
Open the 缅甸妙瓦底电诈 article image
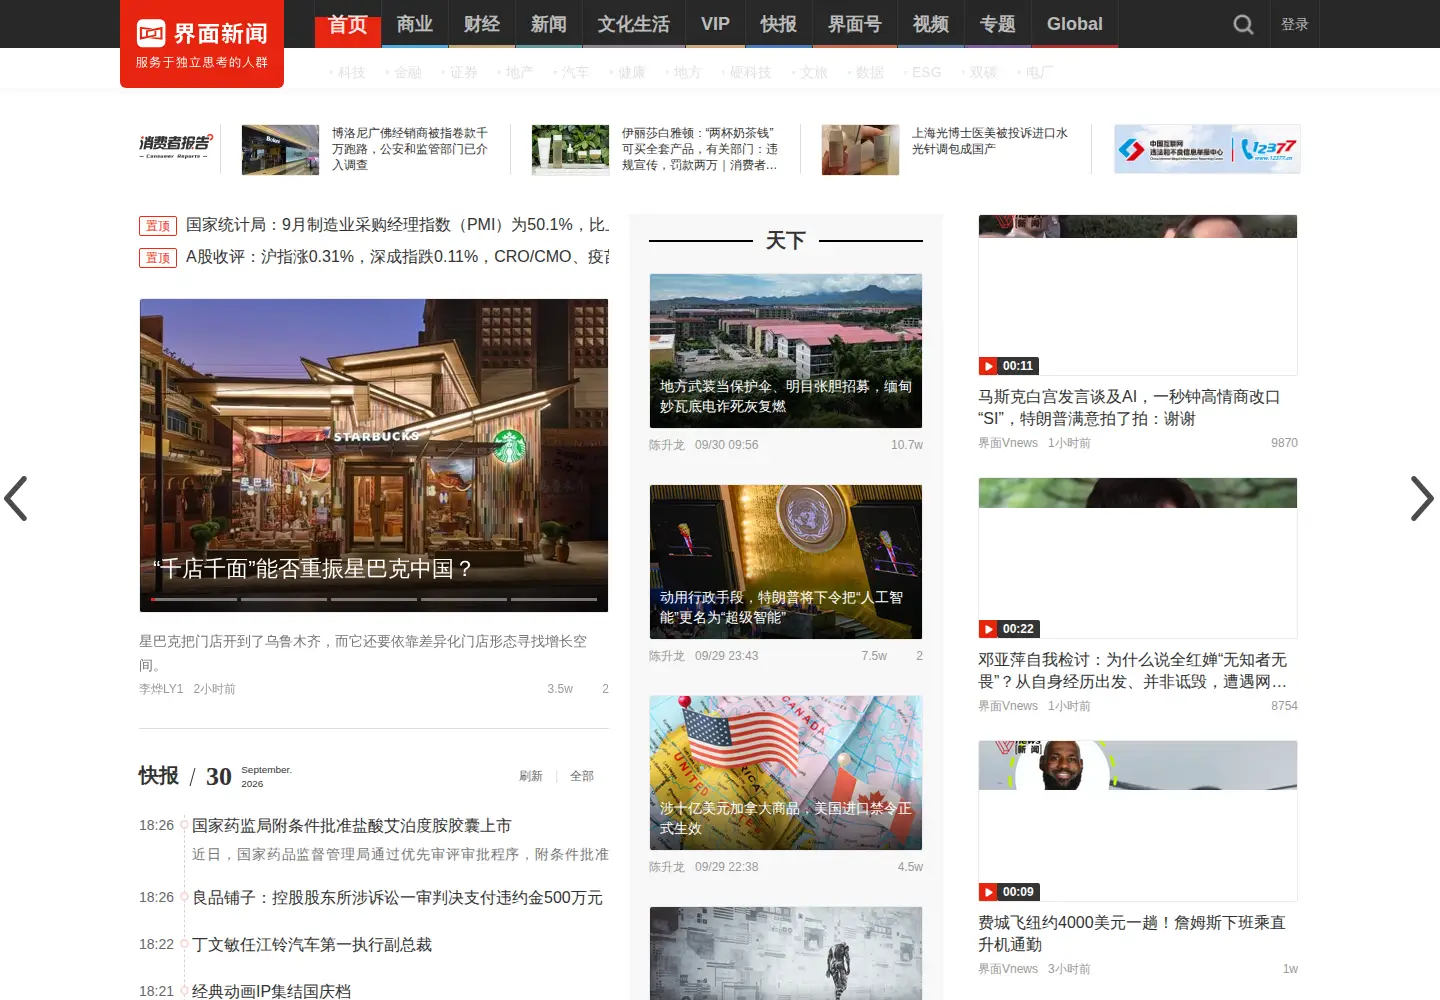[786, 351]
